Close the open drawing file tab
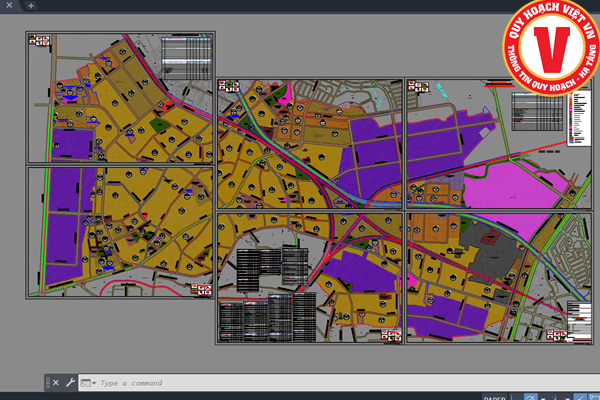This screenshot has height=400, width=600. coord(8,5)
